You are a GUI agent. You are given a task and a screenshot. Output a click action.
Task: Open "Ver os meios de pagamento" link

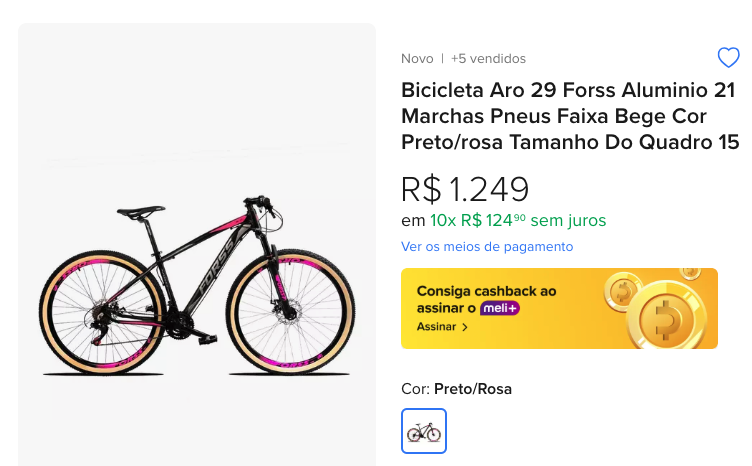487,246
